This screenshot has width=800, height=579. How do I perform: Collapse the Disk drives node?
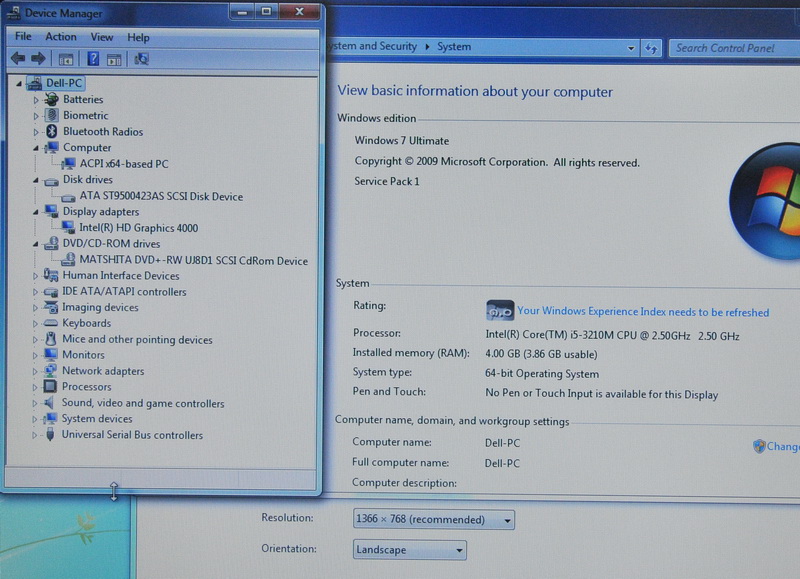[x=36, y=181]
